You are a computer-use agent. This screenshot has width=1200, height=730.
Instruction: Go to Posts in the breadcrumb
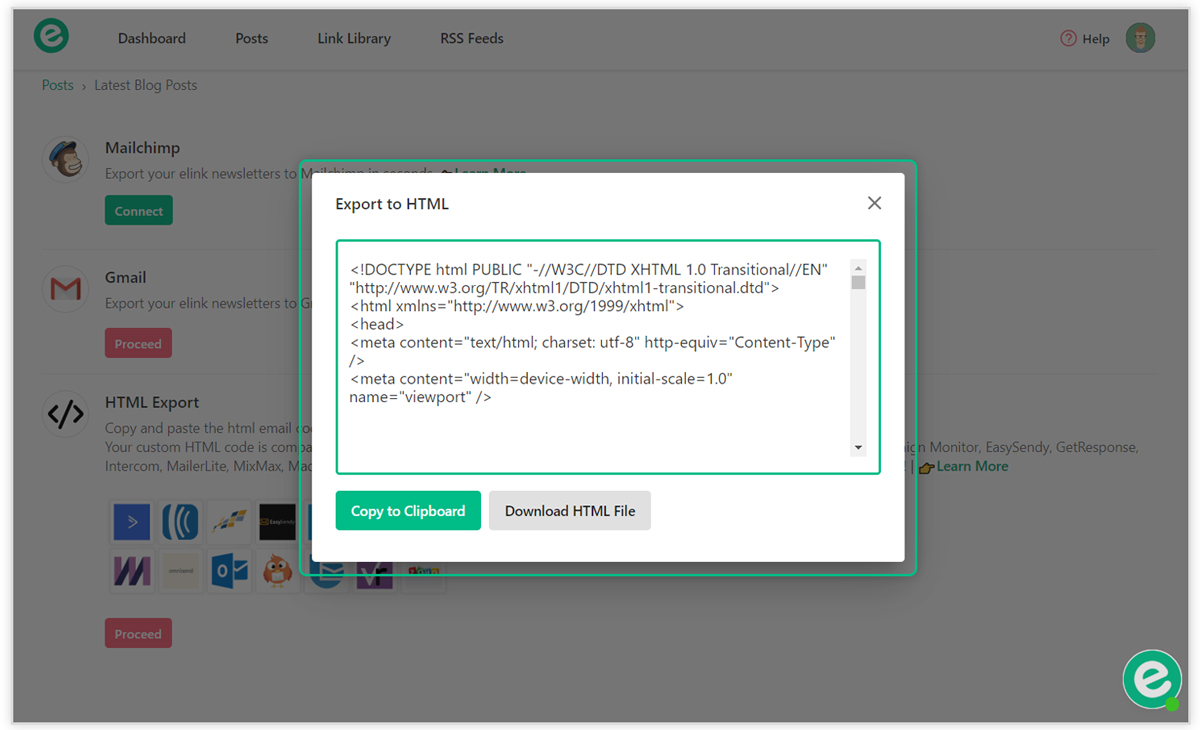tap(58, 85)
